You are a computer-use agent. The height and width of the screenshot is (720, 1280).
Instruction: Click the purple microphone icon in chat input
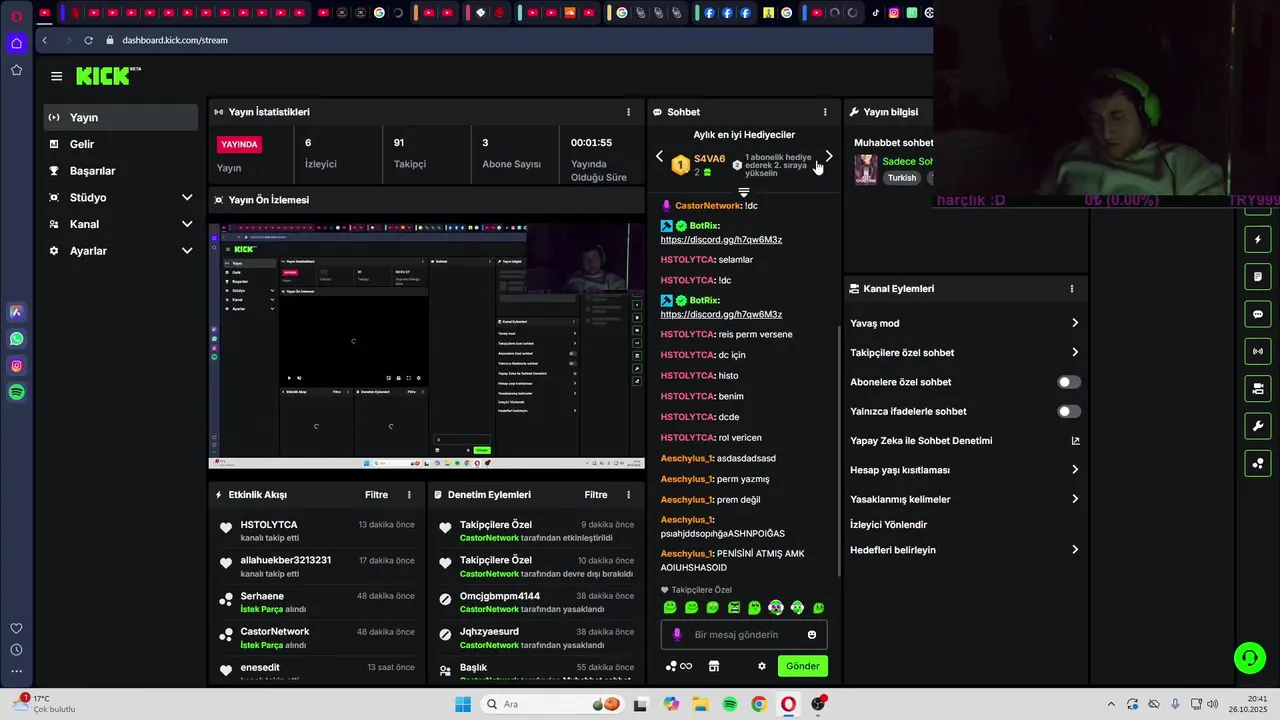[677, 635]
